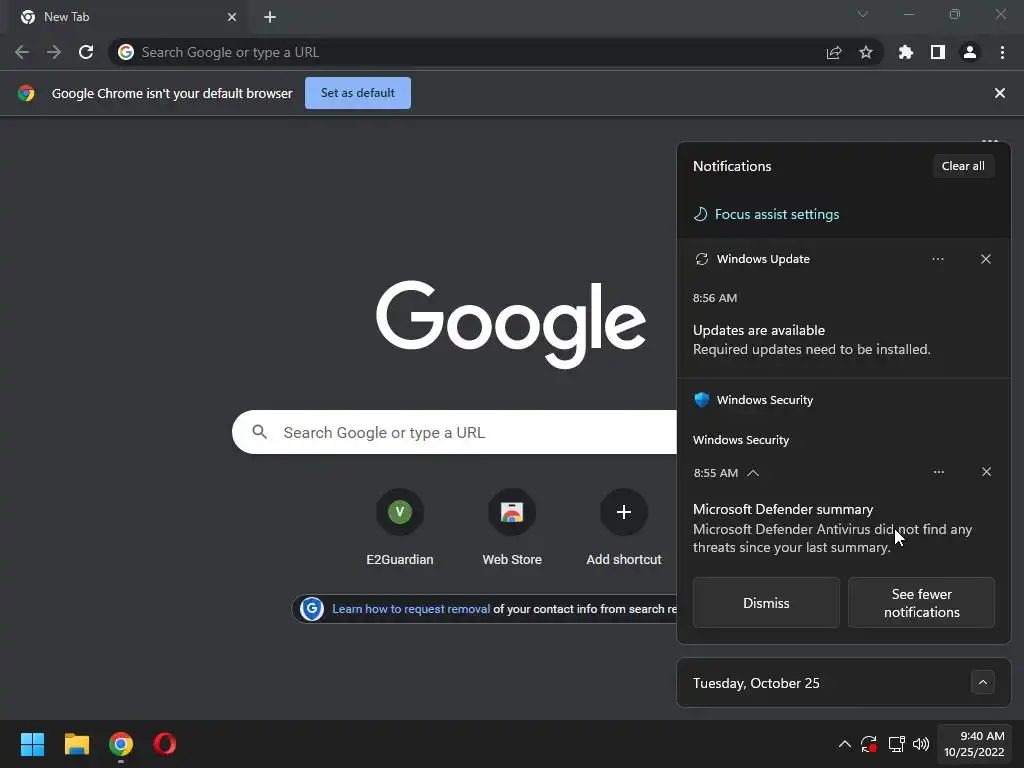Click Clear all notifications
Screen dimensions: 1024x768
click(963, 166)
